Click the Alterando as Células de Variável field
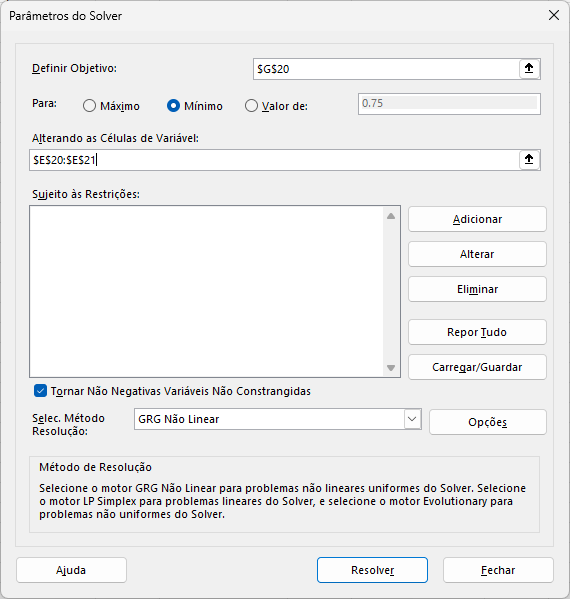Screen dimensions: 570x599 274,160
